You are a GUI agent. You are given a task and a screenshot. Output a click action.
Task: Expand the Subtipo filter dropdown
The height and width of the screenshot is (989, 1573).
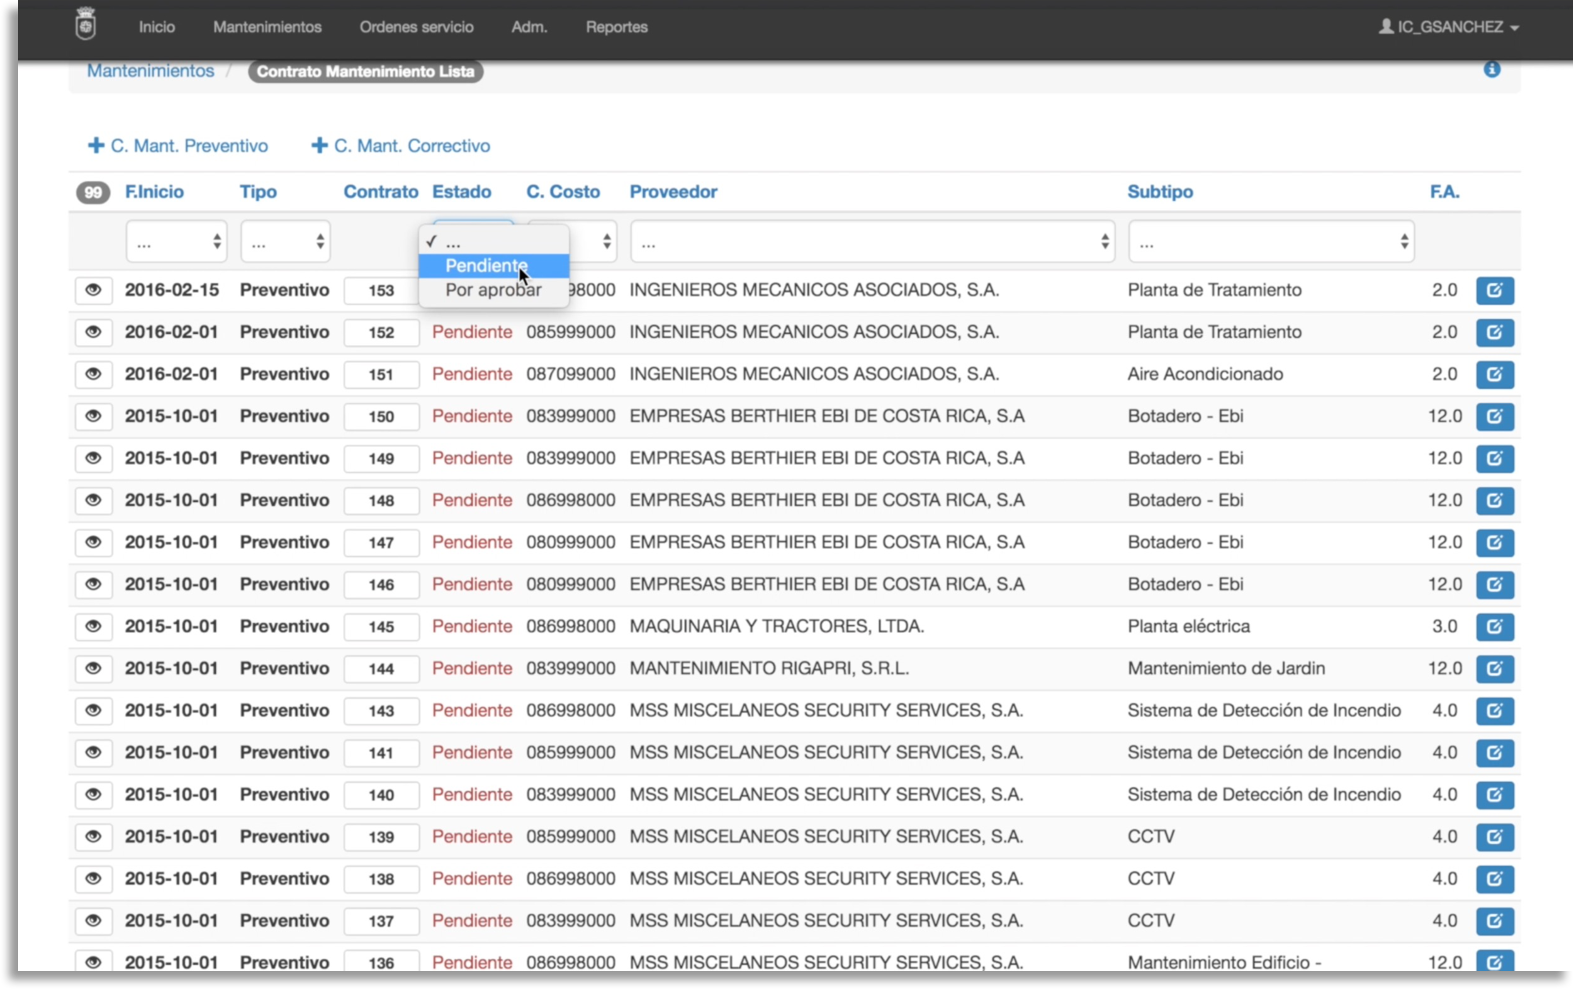pyautogui.click(x=1270, y=242)
